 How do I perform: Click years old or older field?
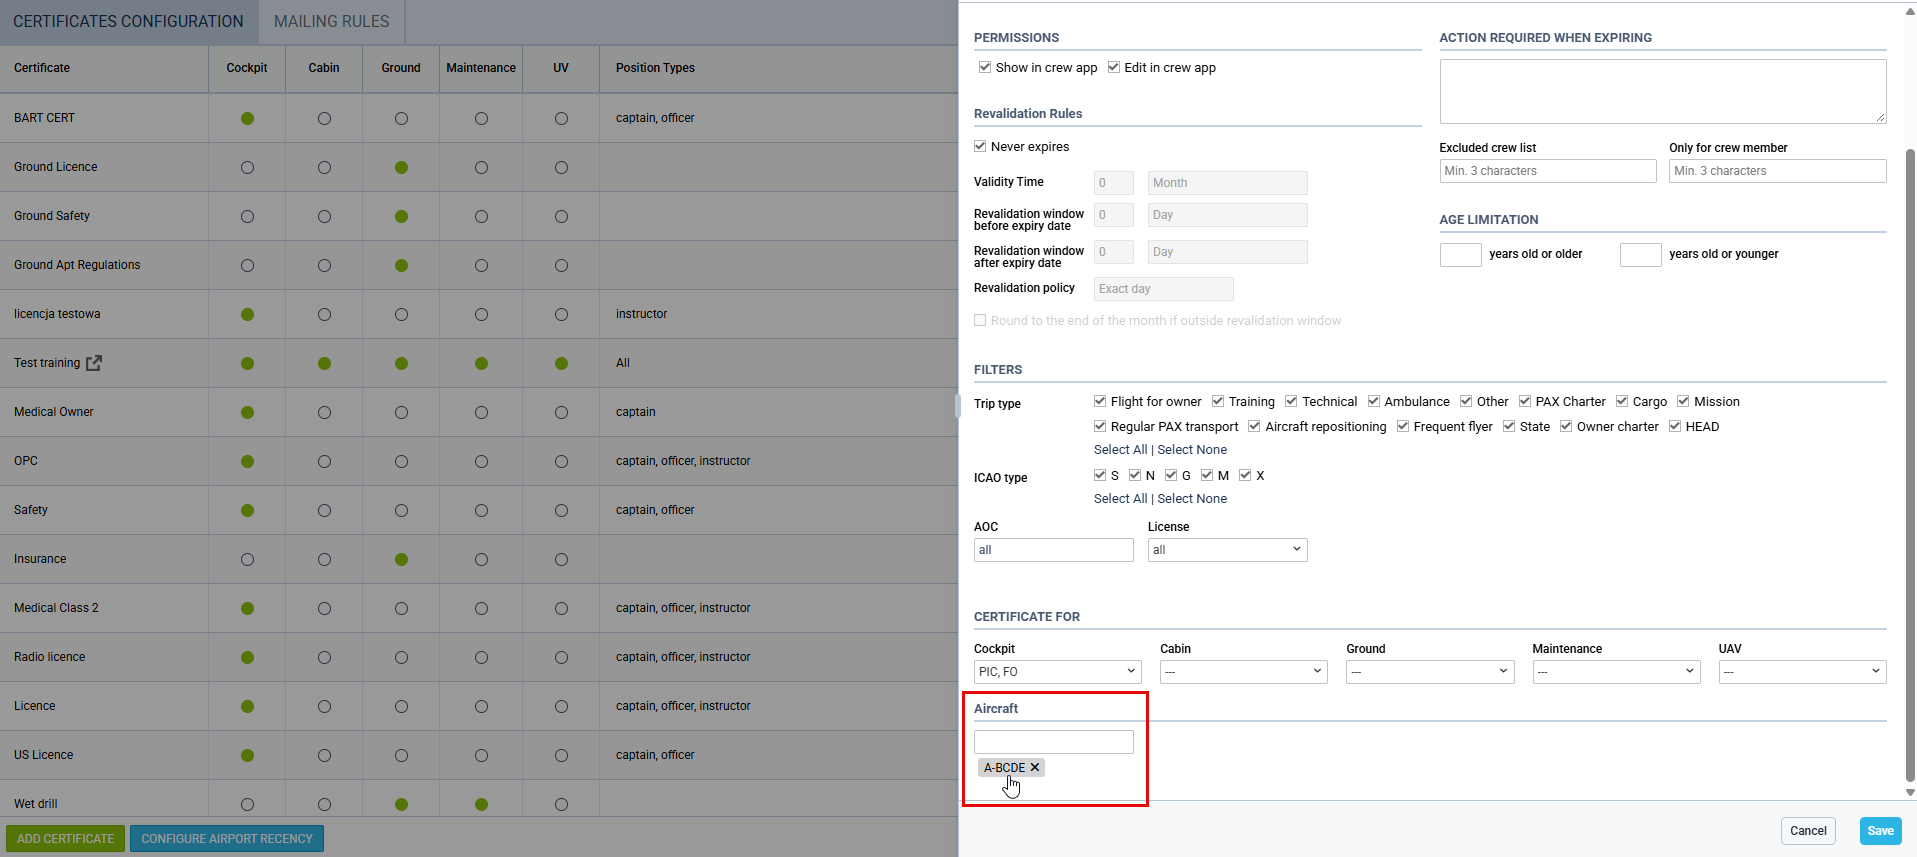[1461, 254]
